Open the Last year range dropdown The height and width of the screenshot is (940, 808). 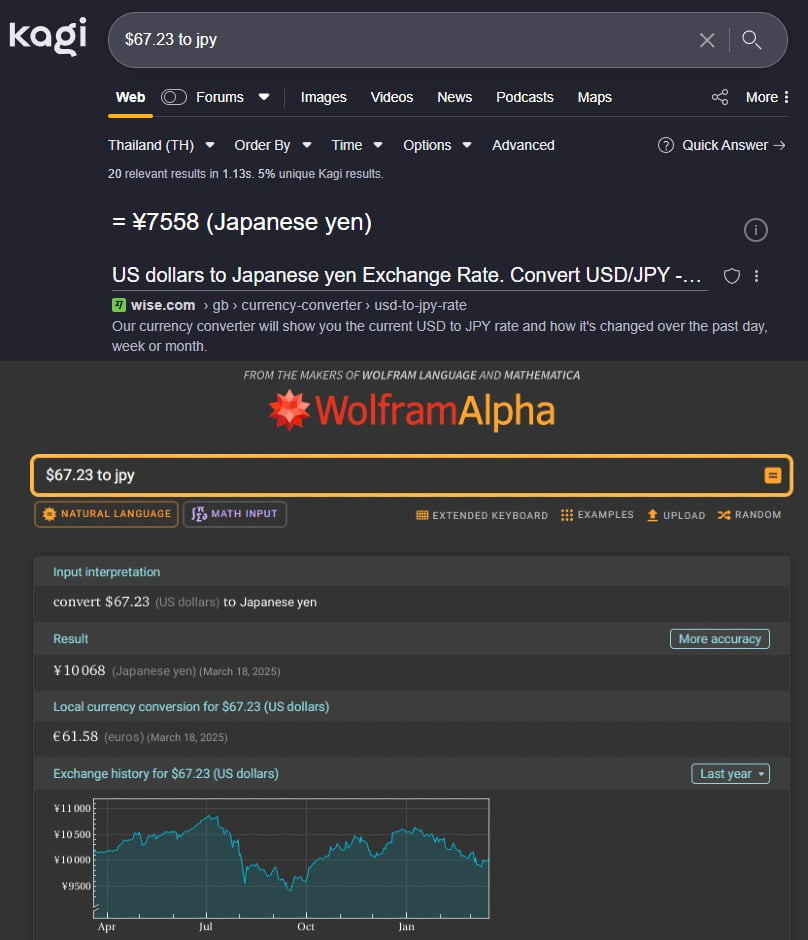[730, 773]
